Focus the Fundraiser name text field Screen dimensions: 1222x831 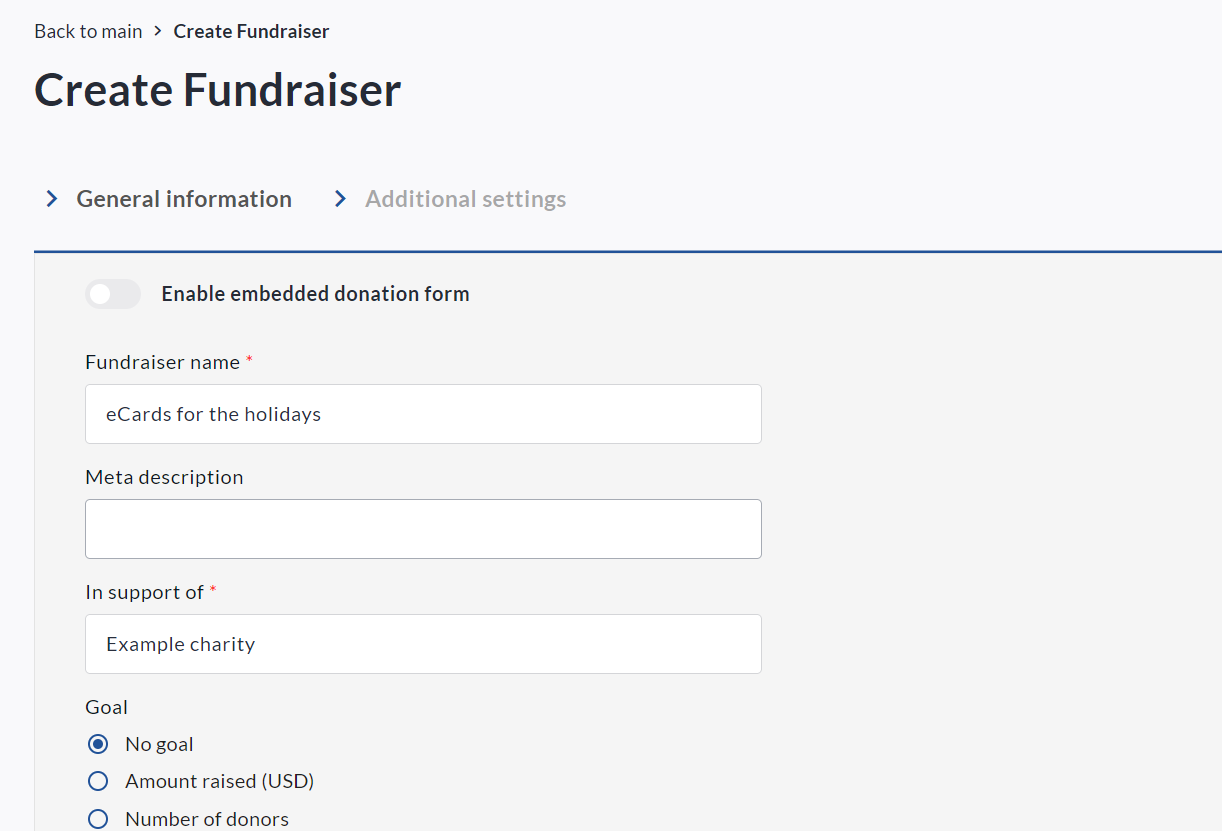coord(423,414)
